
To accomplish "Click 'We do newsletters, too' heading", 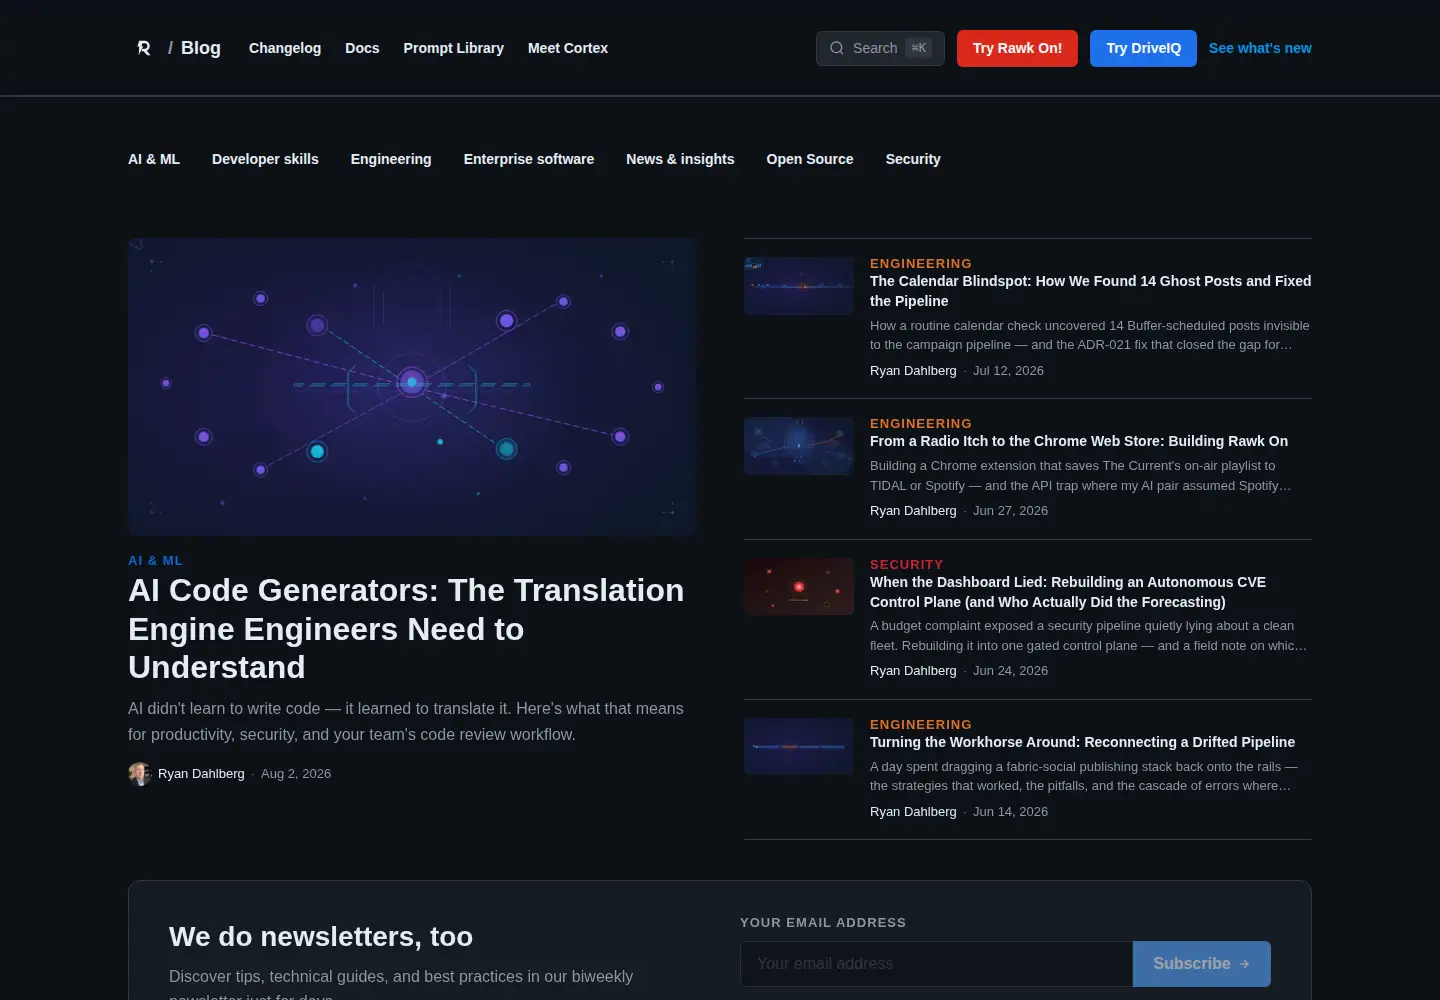I will click(321, 937).
